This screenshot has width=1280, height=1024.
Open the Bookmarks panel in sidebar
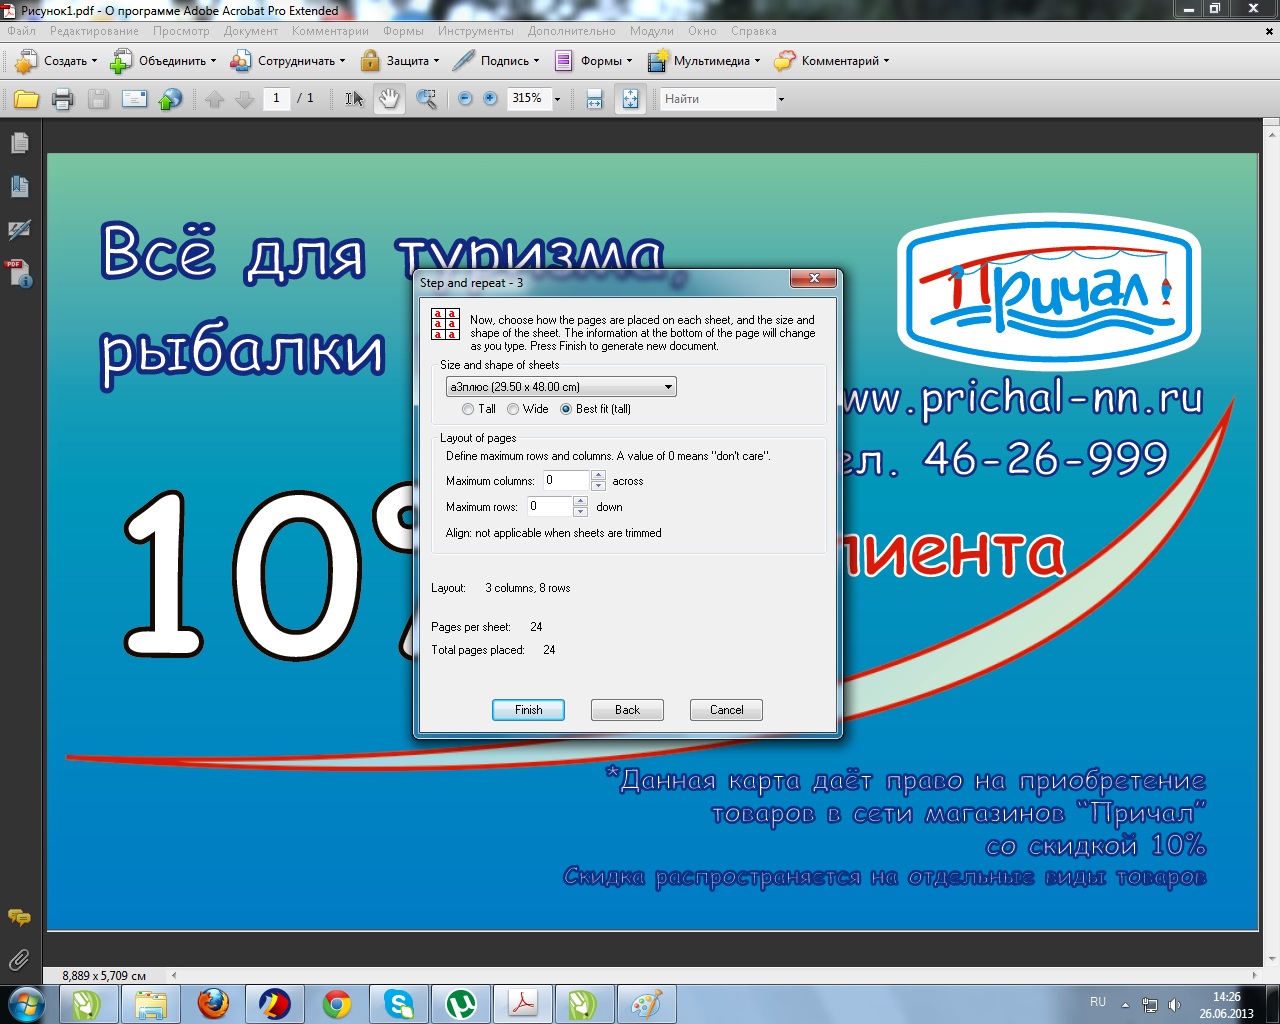19,187
